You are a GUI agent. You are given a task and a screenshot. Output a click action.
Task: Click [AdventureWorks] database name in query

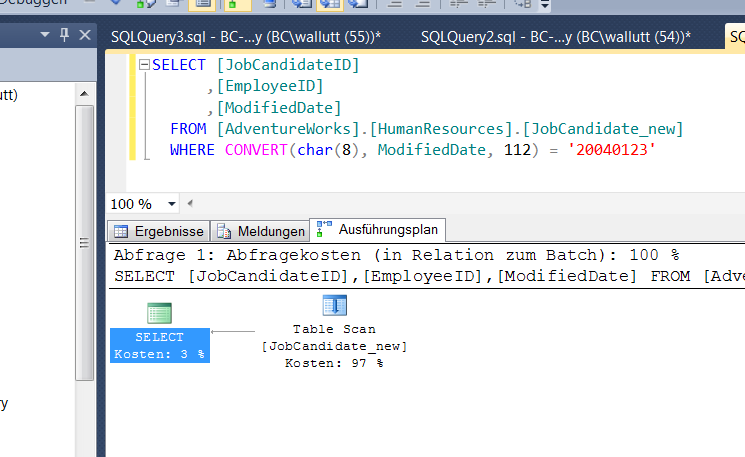click(288, 129)
